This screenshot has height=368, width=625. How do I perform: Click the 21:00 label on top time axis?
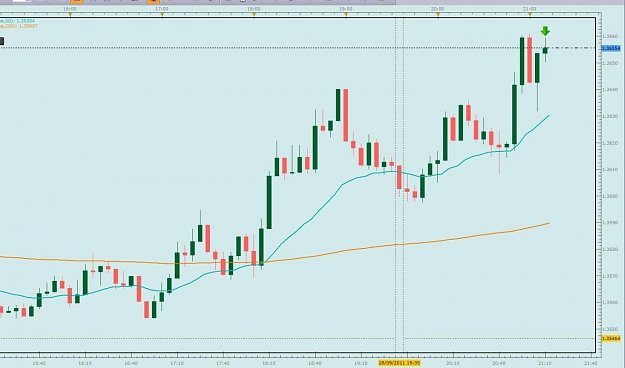click(529, 9)
